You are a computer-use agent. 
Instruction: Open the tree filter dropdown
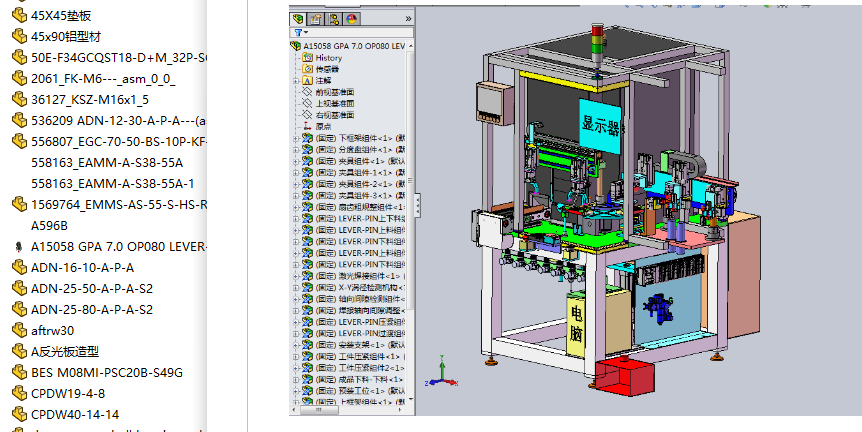298,32
